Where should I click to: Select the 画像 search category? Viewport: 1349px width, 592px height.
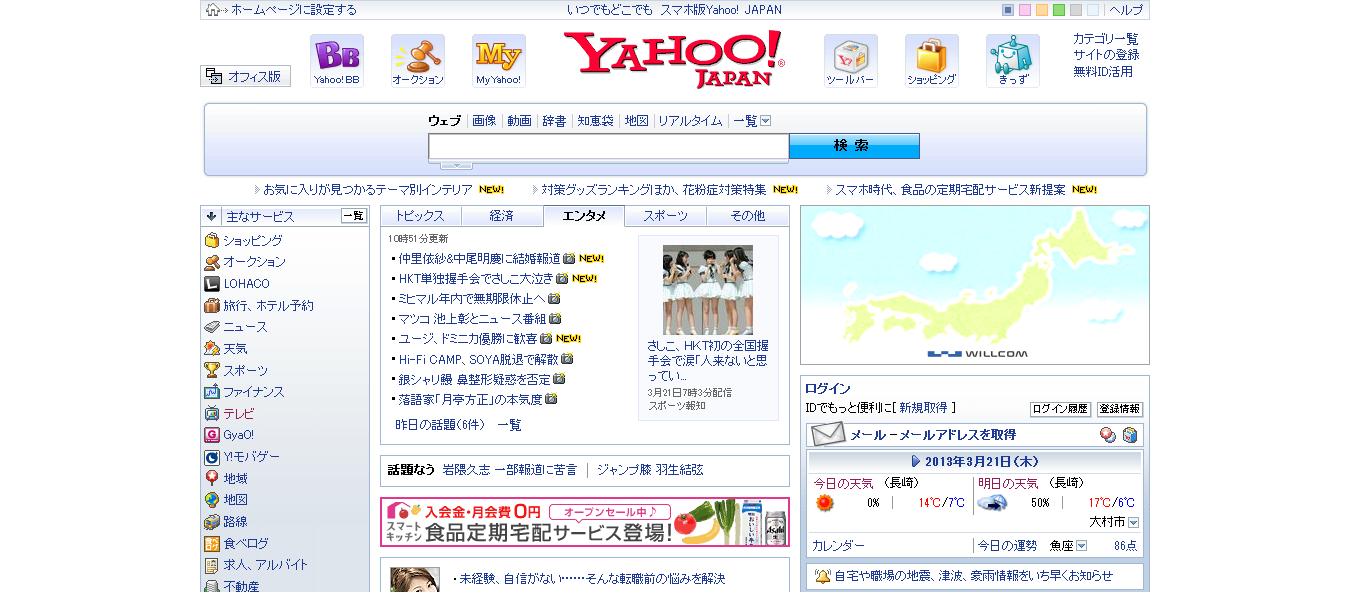tap(484, 121)
